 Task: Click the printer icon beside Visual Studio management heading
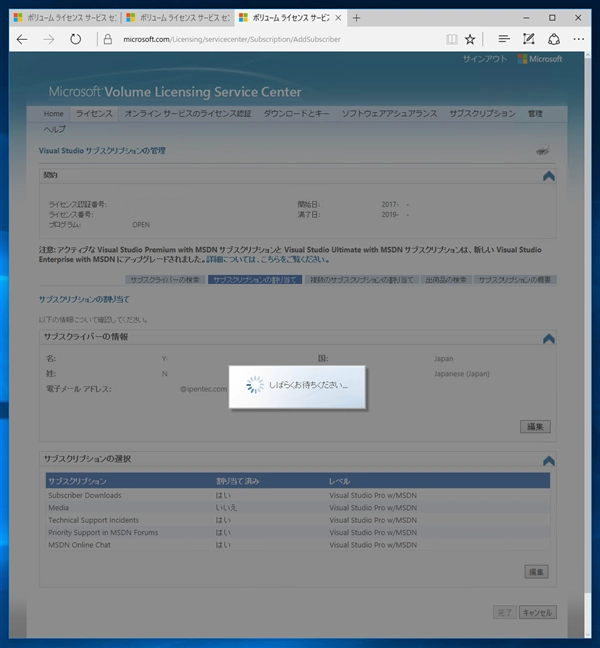(x=543, y=150)
